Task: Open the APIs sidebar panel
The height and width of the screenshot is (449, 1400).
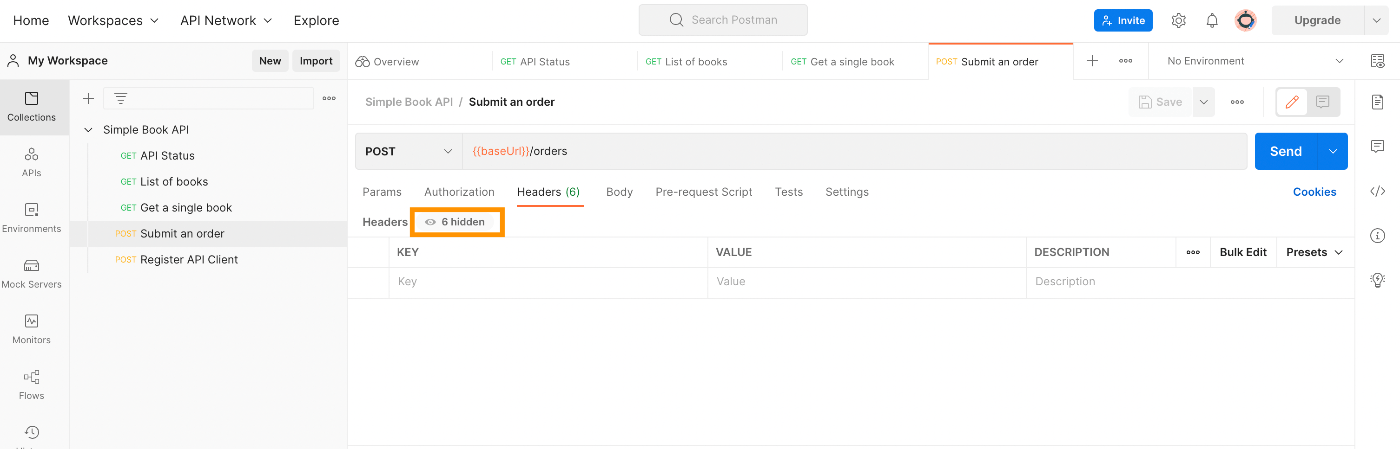Action: click(31, 163)
